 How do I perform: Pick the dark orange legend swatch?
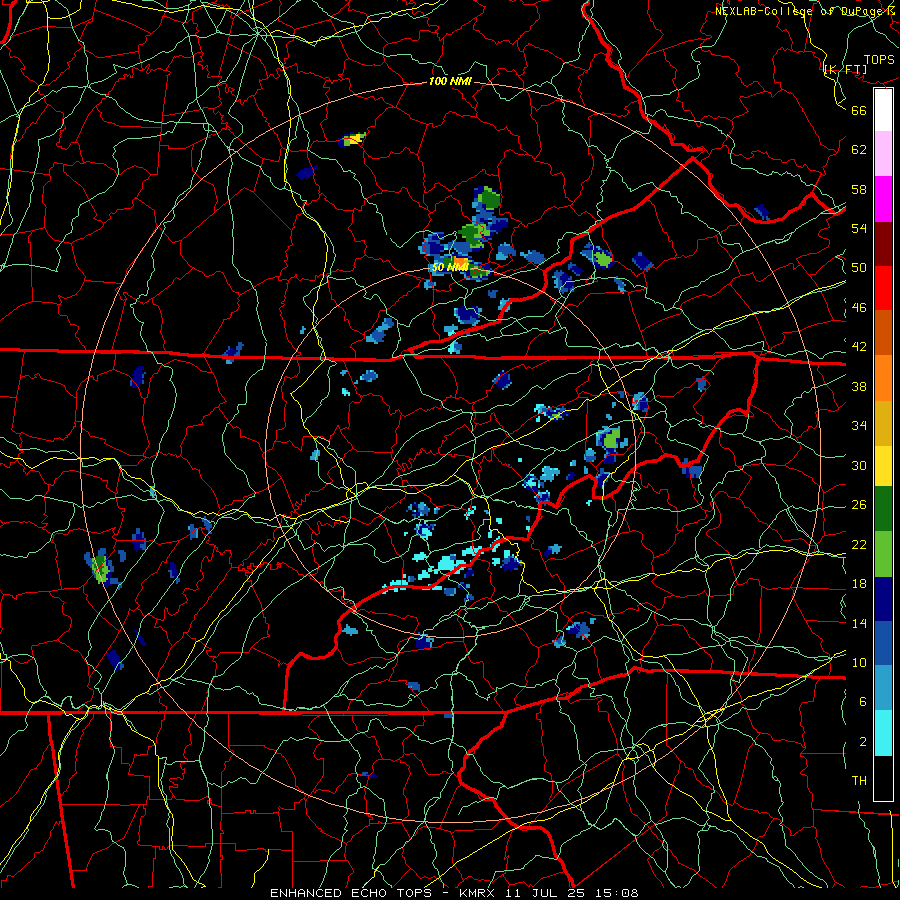tap(883, 332)
